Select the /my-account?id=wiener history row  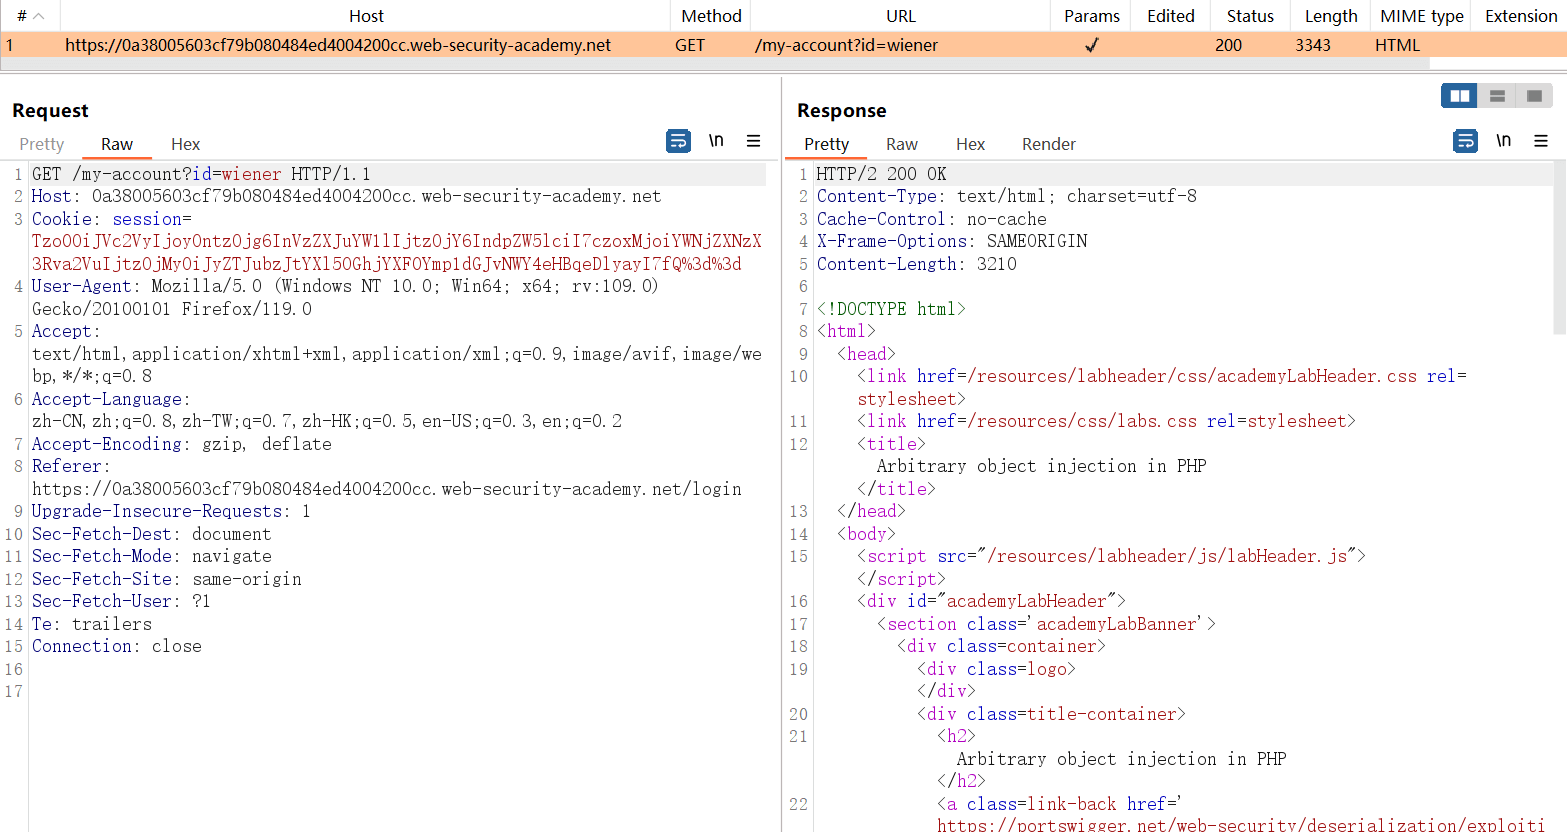point(846,45)
